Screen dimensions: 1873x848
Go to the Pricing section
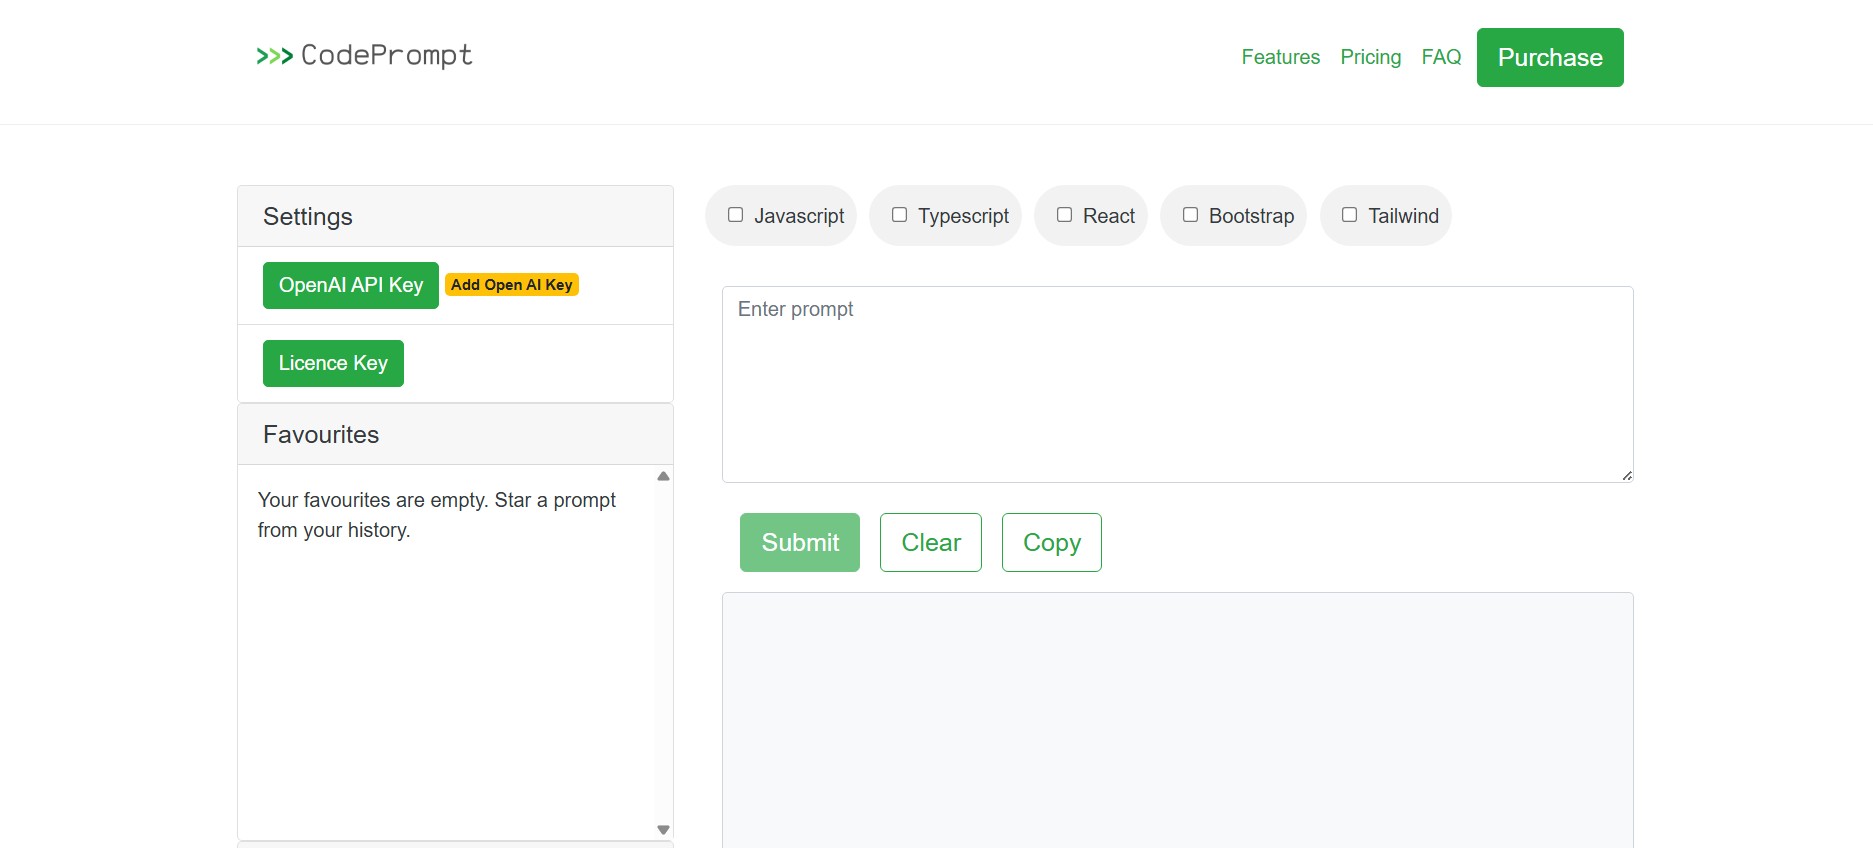[x=1370, y=57]
